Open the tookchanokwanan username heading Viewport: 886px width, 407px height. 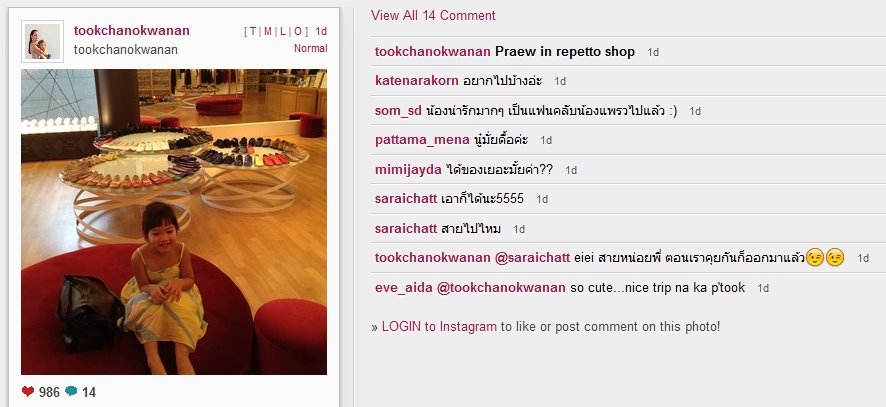(x=132, y=31)
